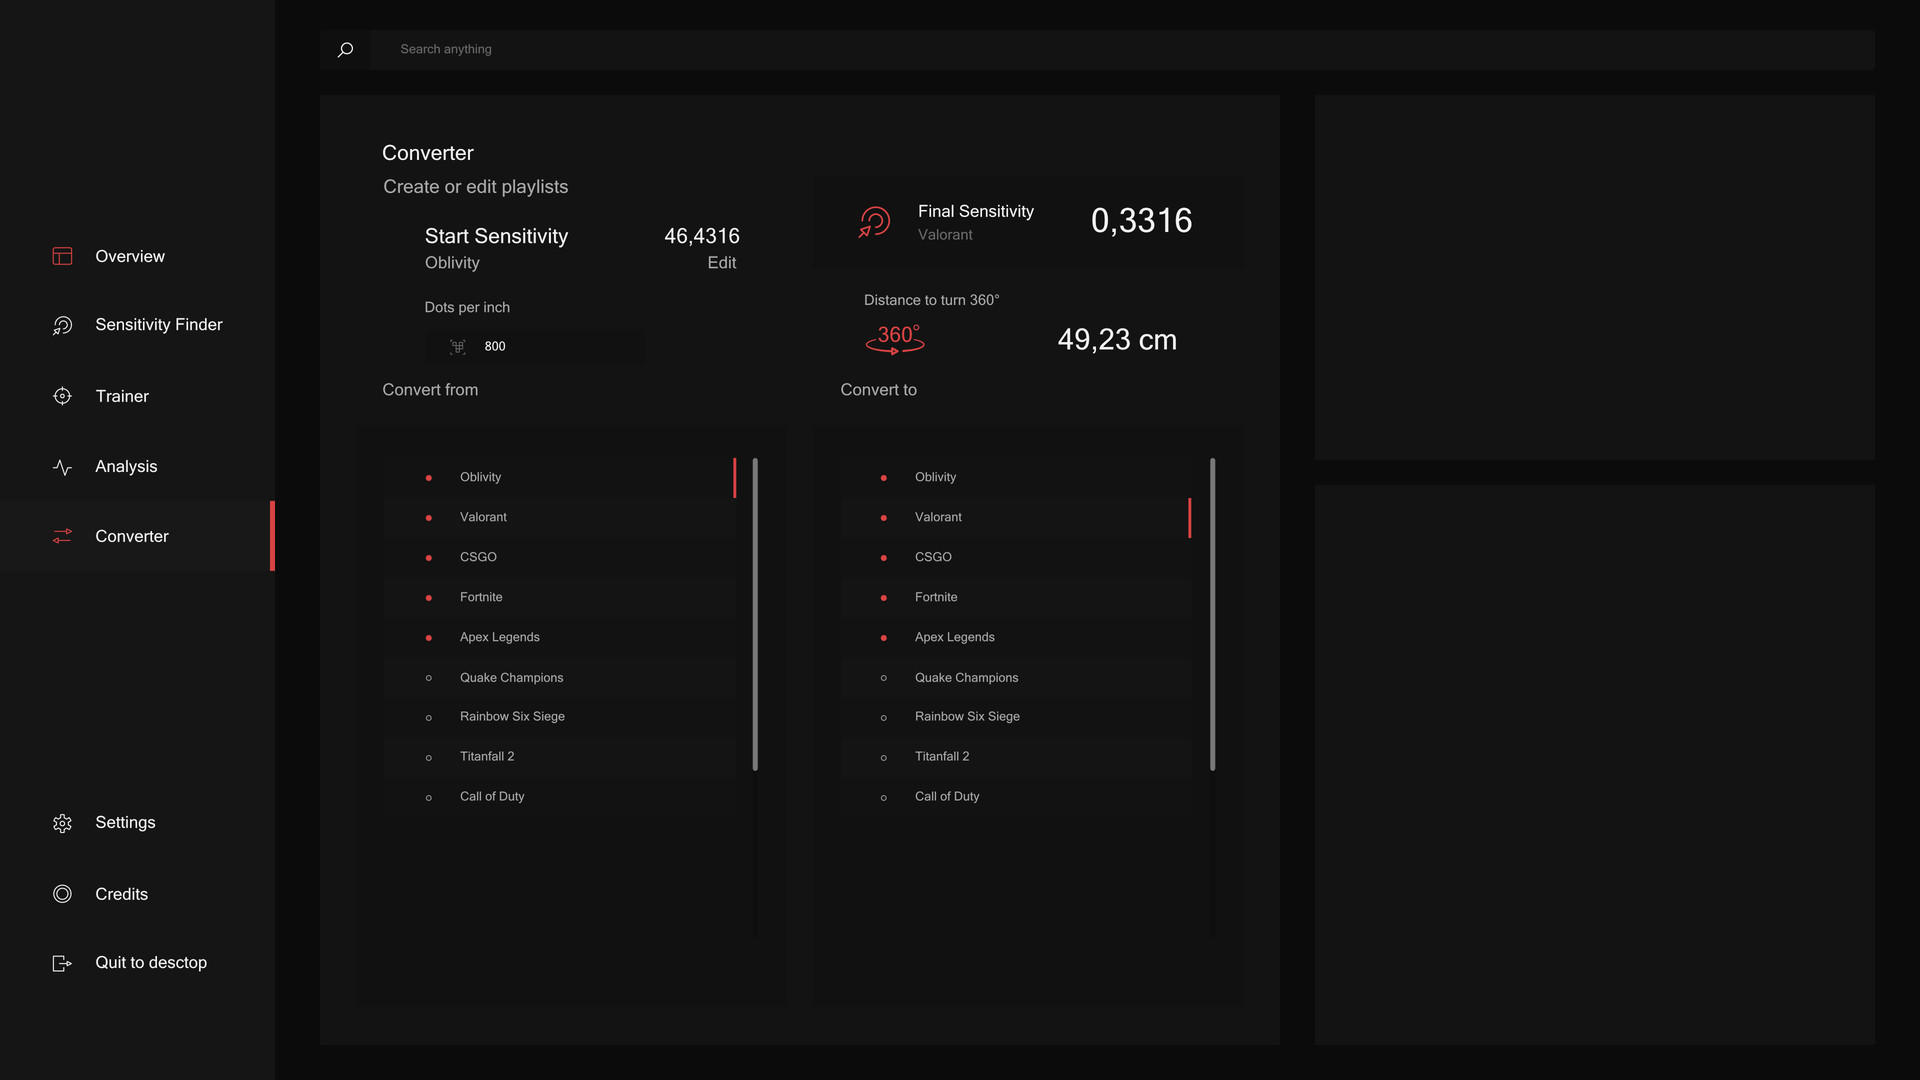Pick Call of Duty in Convert to list
This screenshot has height=1080, width=1920.
click(946, 797)
